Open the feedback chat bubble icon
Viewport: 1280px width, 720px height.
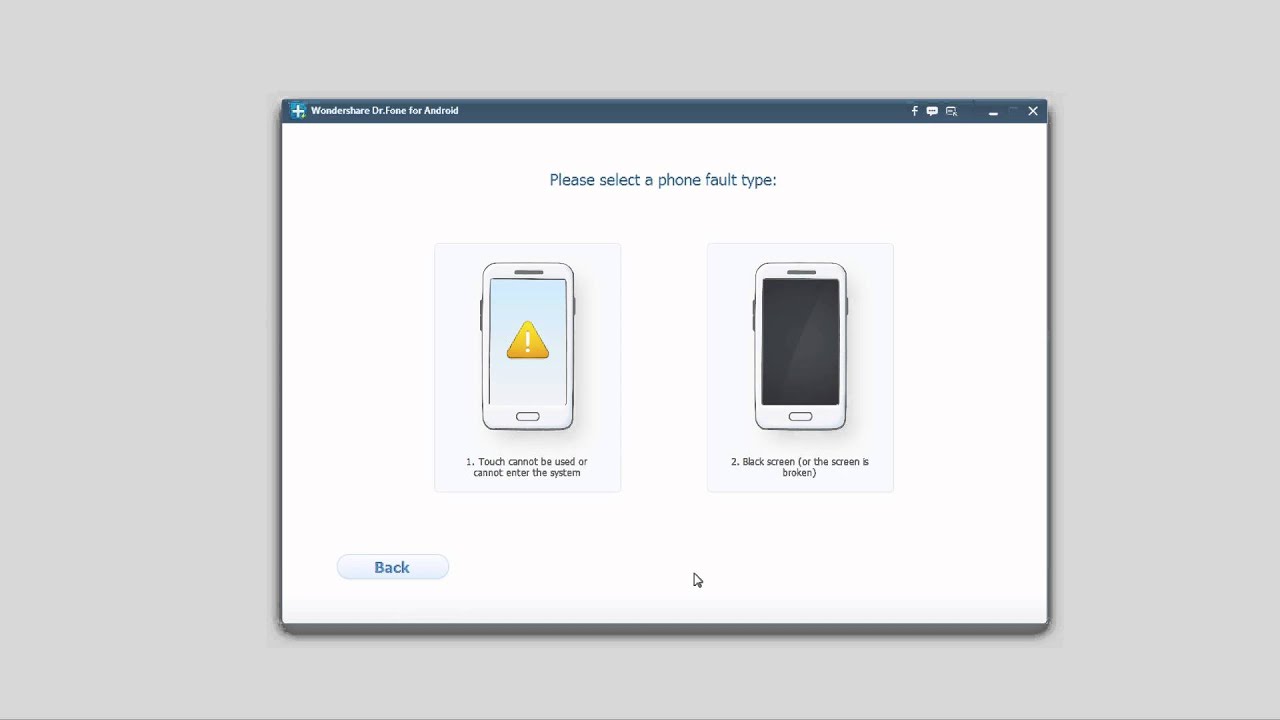(x=932, y=111)
